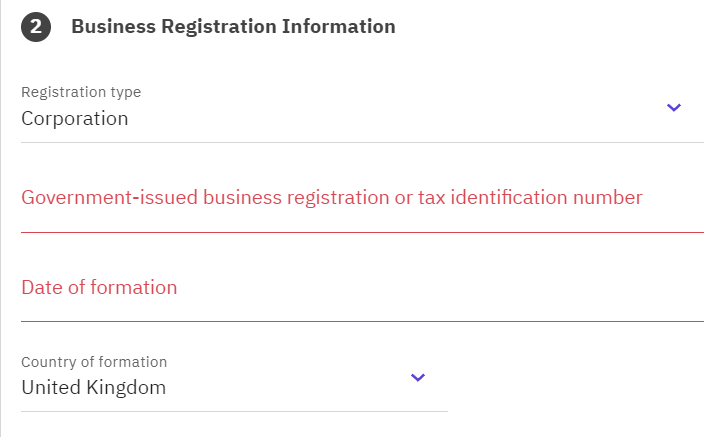Click the underline below United Kingdom

point(234,411)
